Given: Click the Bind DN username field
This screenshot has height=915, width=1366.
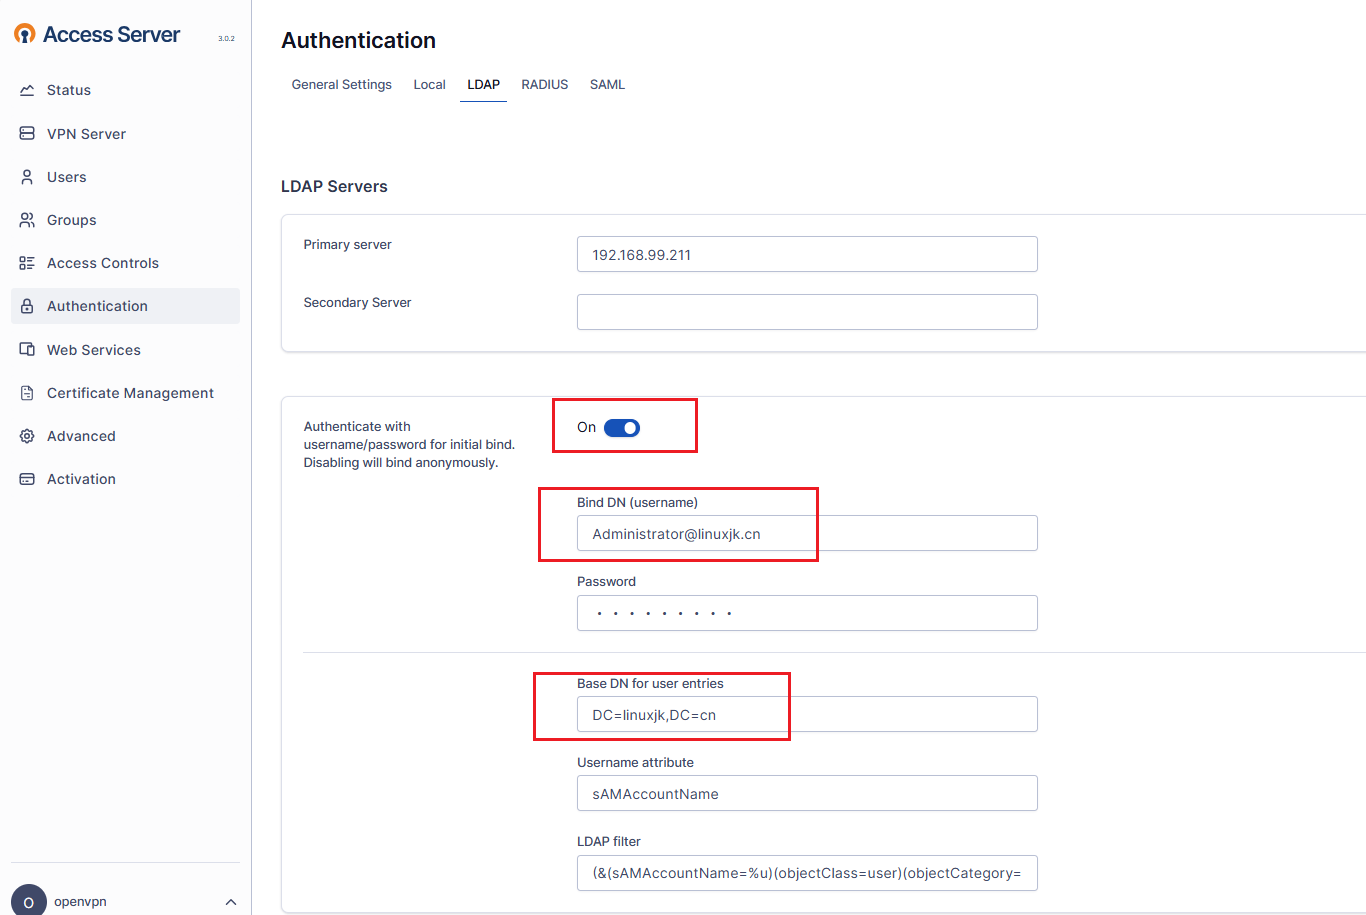Looking at the screenshot, I should pos(806,534).
